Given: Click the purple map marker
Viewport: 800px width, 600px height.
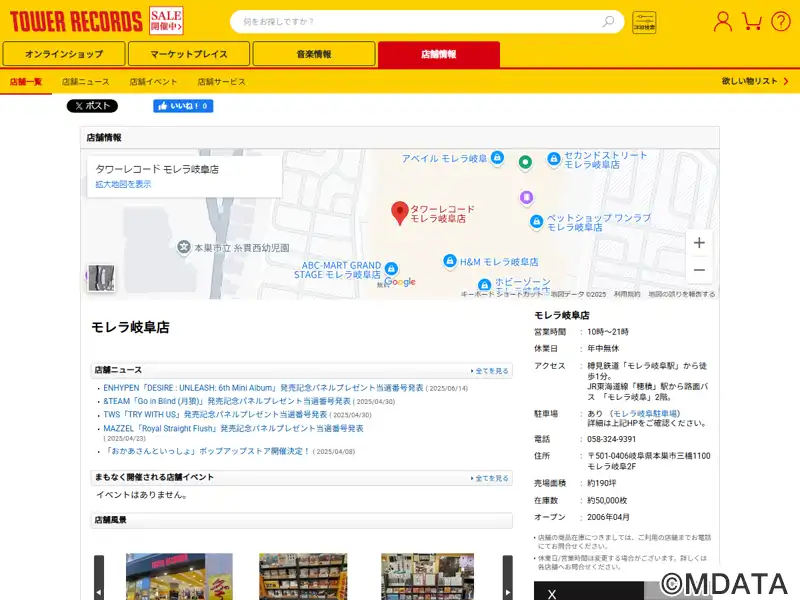Looking at the screenshot, I should 527,197.
